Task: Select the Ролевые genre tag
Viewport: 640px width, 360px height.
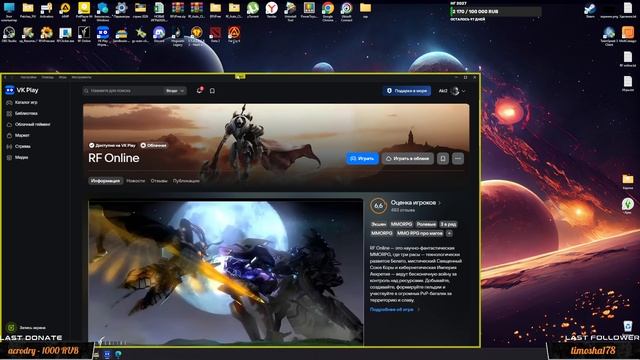Action: pyautogui.click(x=426, y=224)
